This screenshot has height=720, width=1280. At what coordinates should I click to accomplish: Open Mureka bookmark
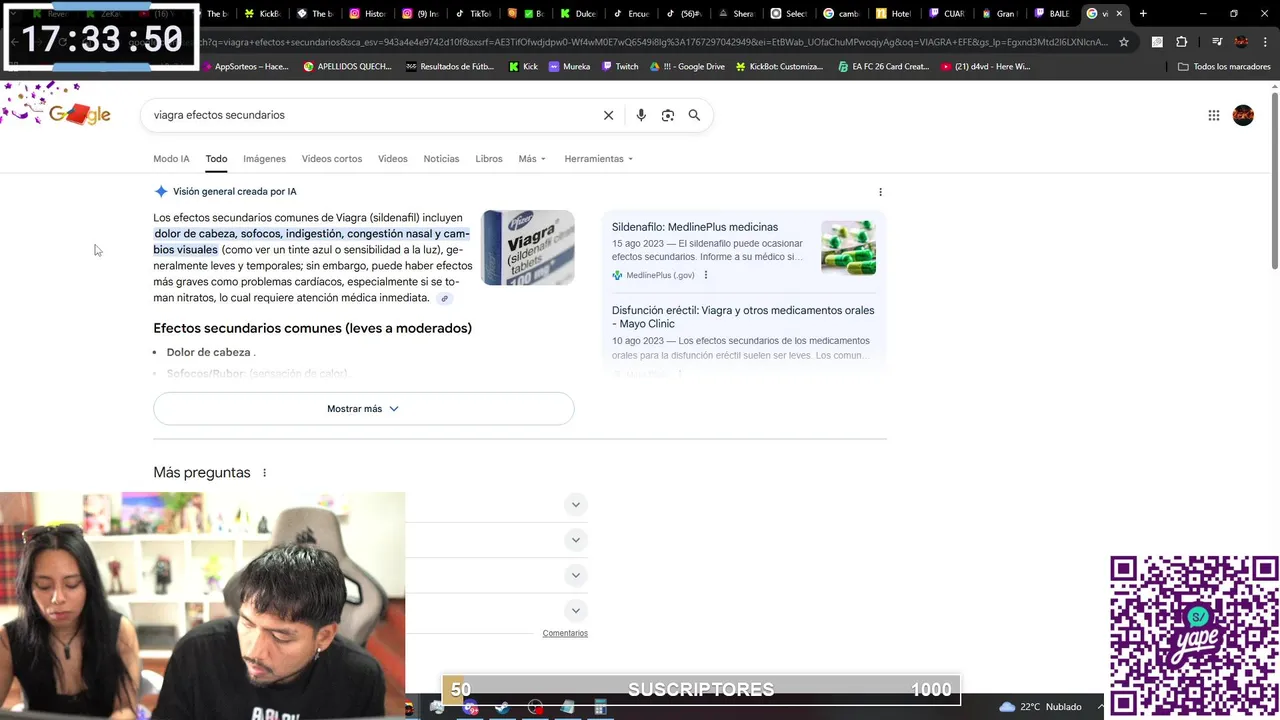point(570,66)
